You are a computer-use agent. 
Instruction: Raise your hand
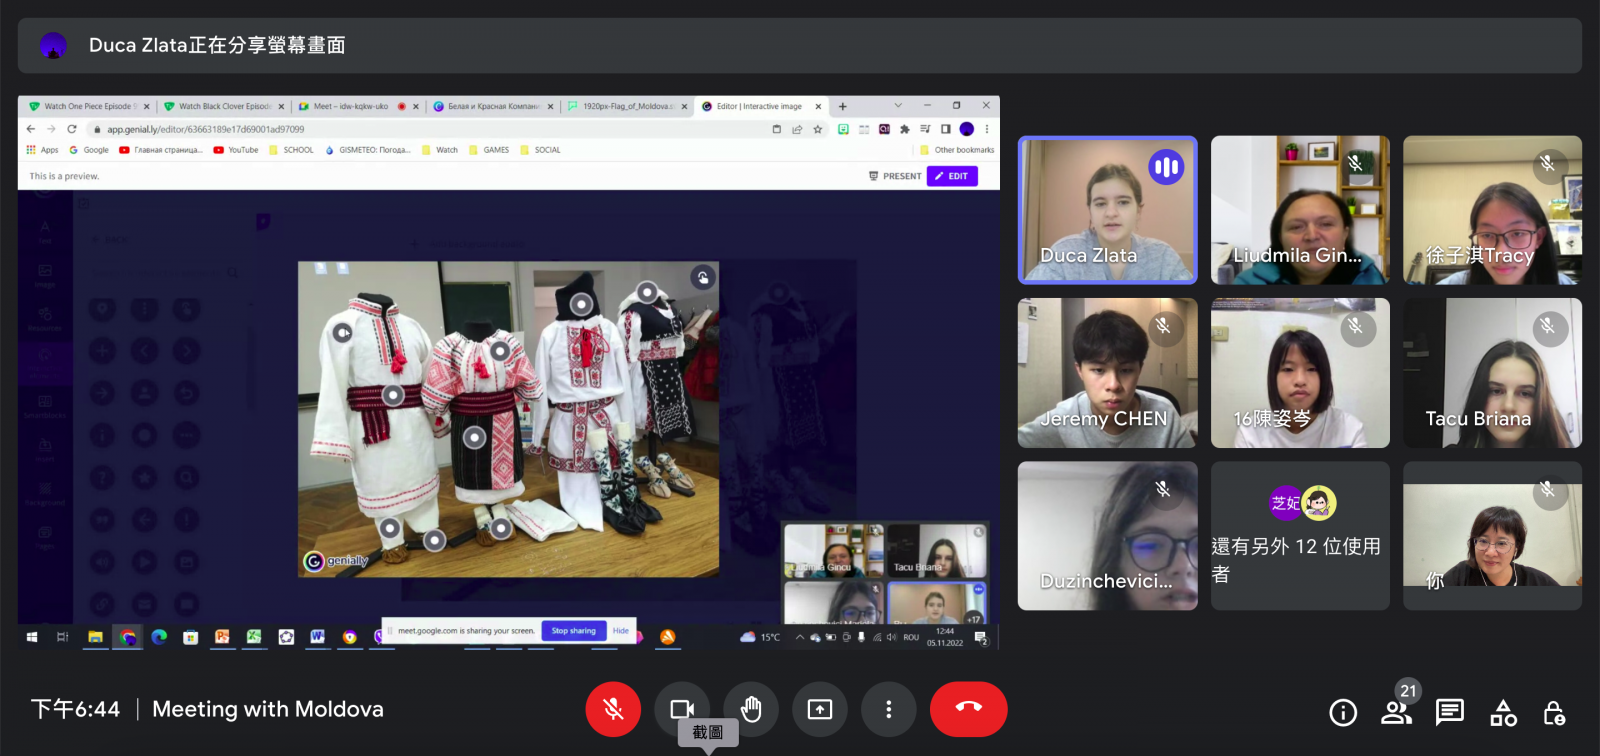click(x=751, y=709)
